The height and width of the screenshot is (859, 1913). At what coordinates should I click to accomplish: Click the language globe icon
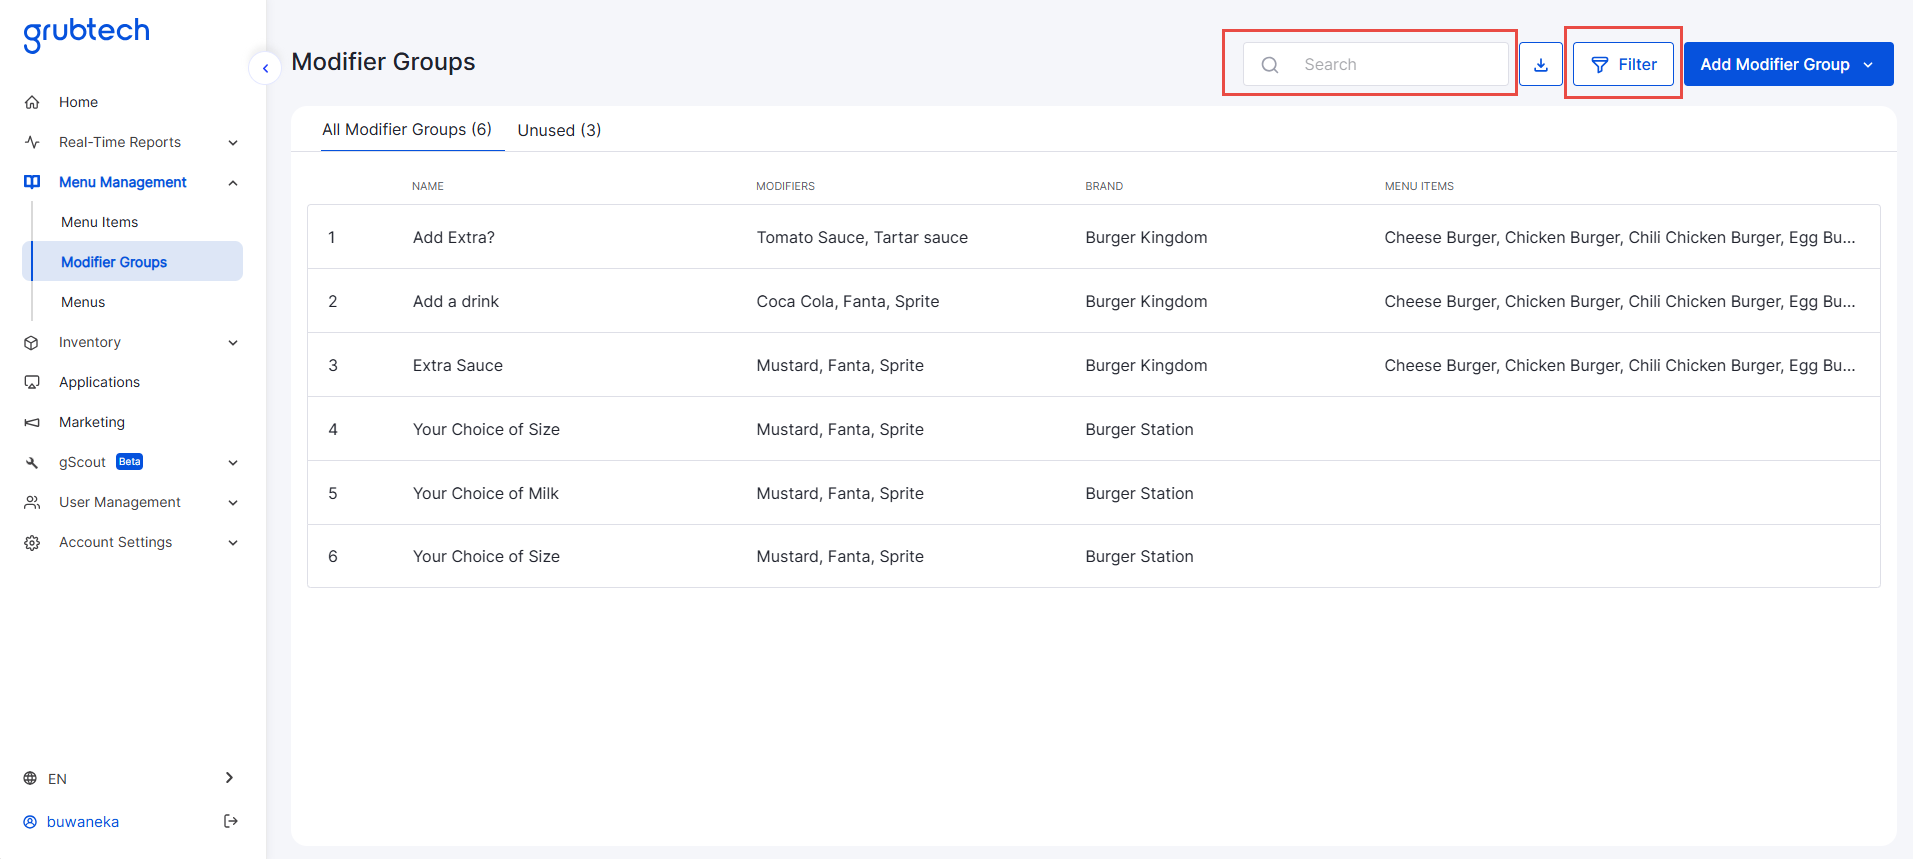pos(30,778)
